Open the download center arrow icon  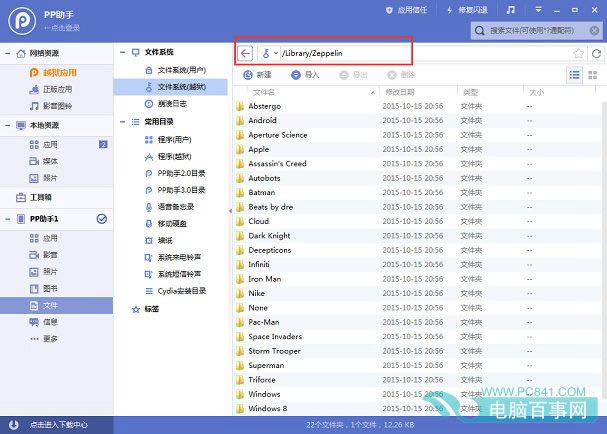[x=14, y=425]
